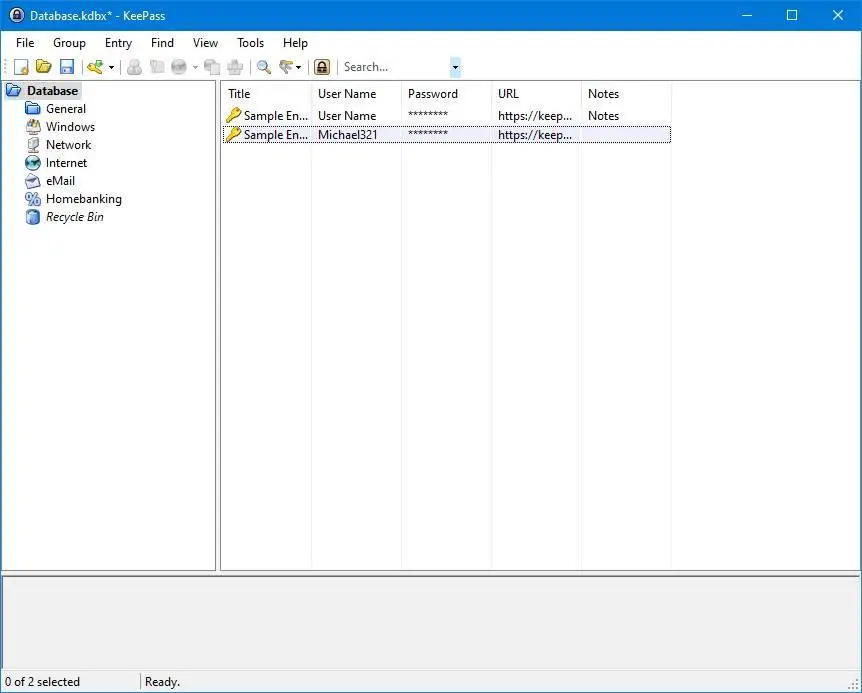862x693 pixels.
Task: Select the Network group
Action: pos(69,145)
